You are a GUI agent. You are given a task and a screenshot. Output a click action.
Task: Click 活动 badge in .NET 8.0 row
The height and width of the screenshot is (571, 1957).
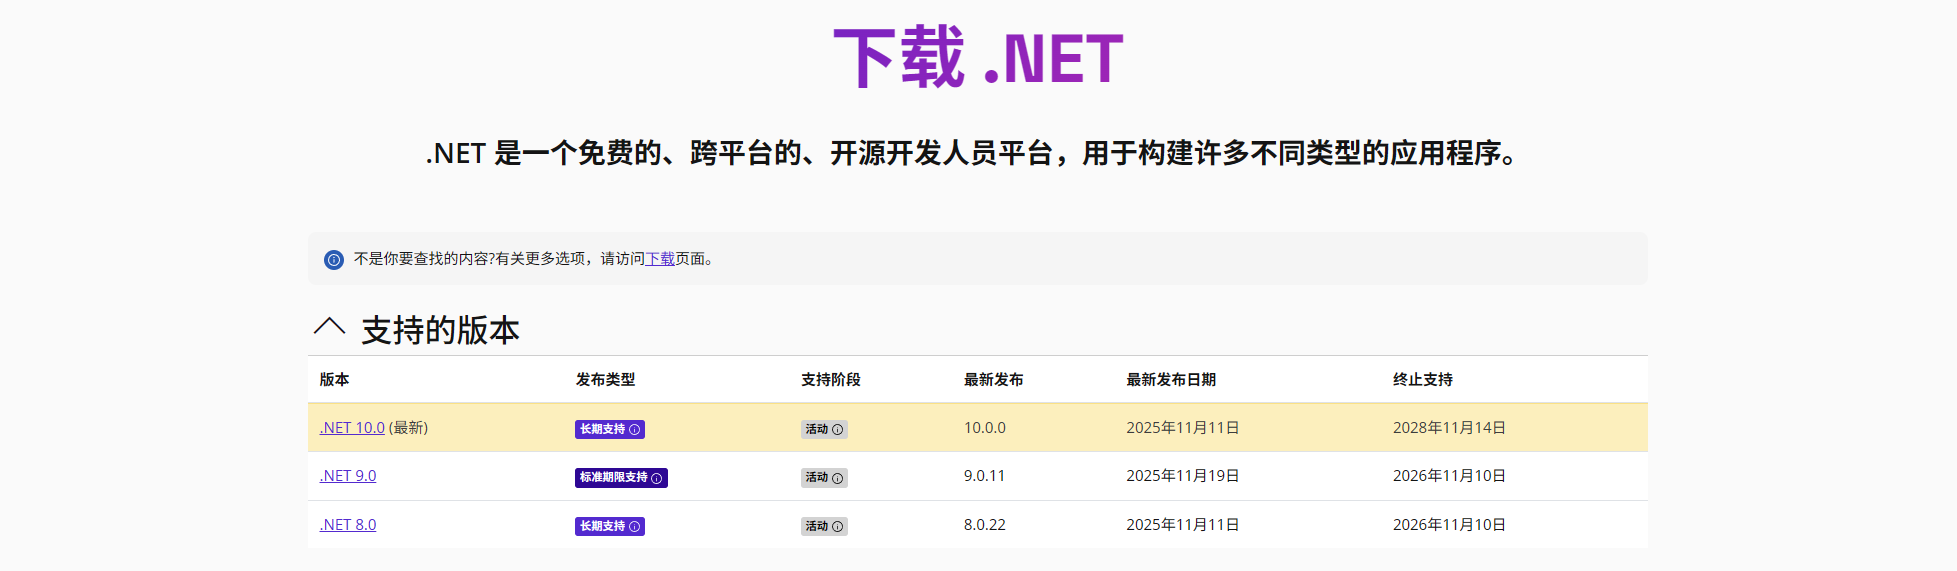click(x=824, y=526)
